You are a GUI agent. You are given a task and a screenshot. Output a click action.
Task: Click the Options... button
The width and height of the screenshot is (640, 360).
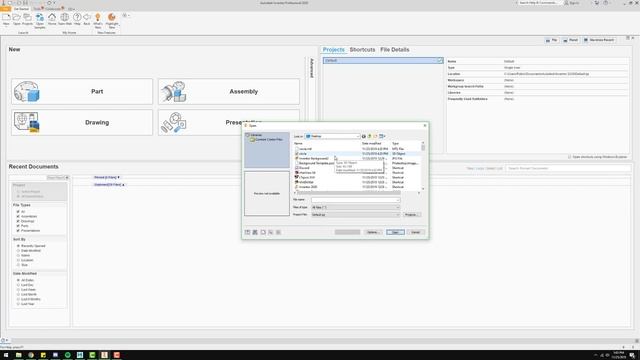point(373,232)
